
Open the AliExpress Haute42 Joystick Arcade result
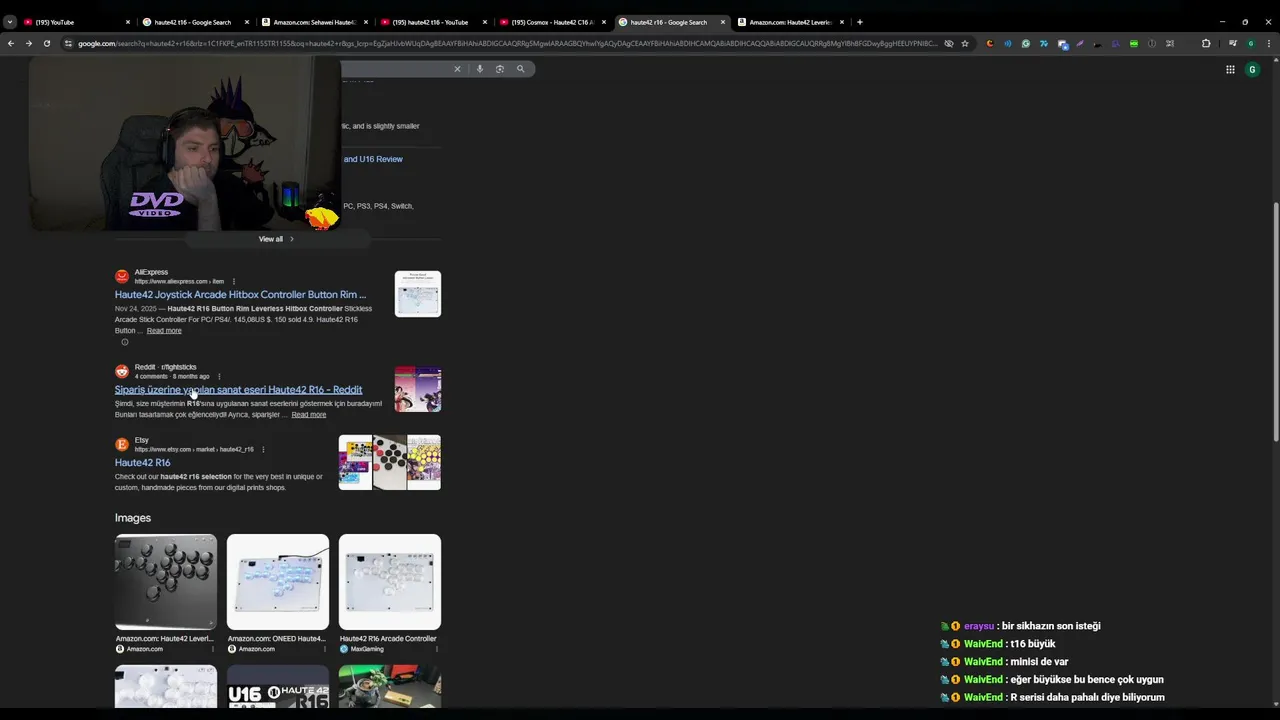coord(240,295)
